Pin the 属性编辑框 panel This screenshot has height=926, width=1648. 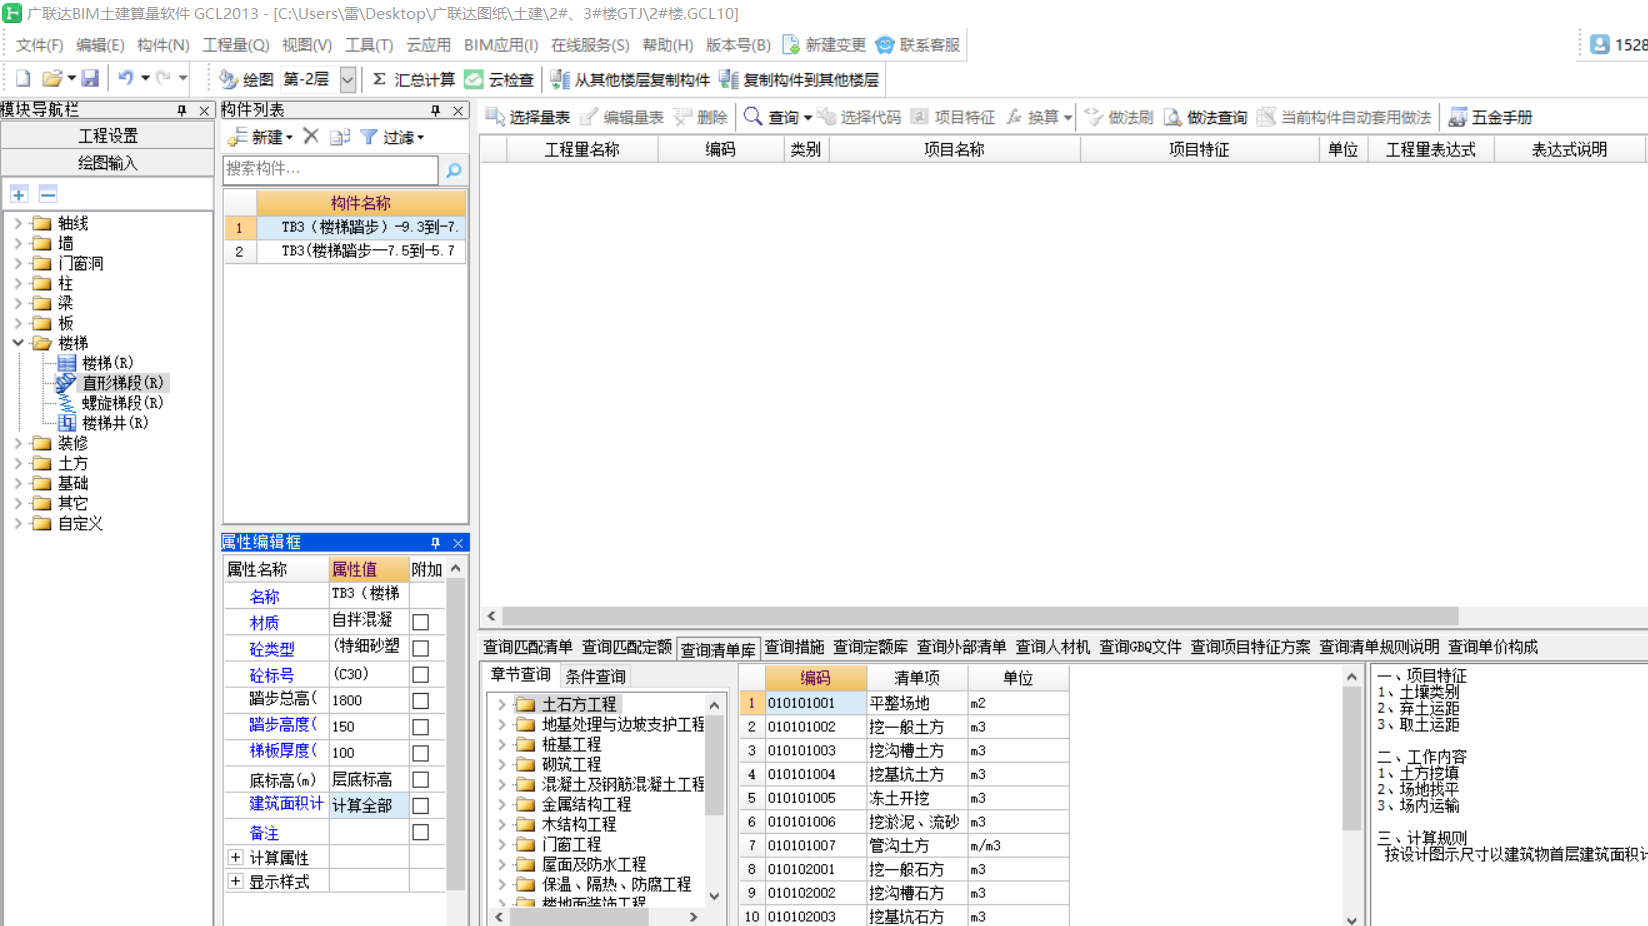coord(435,543)
